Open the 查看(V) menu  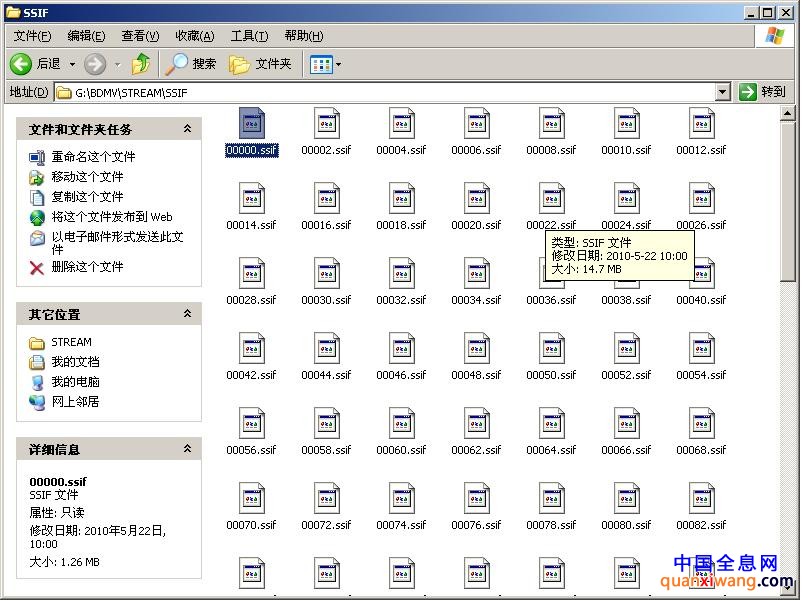click(140, 36)
